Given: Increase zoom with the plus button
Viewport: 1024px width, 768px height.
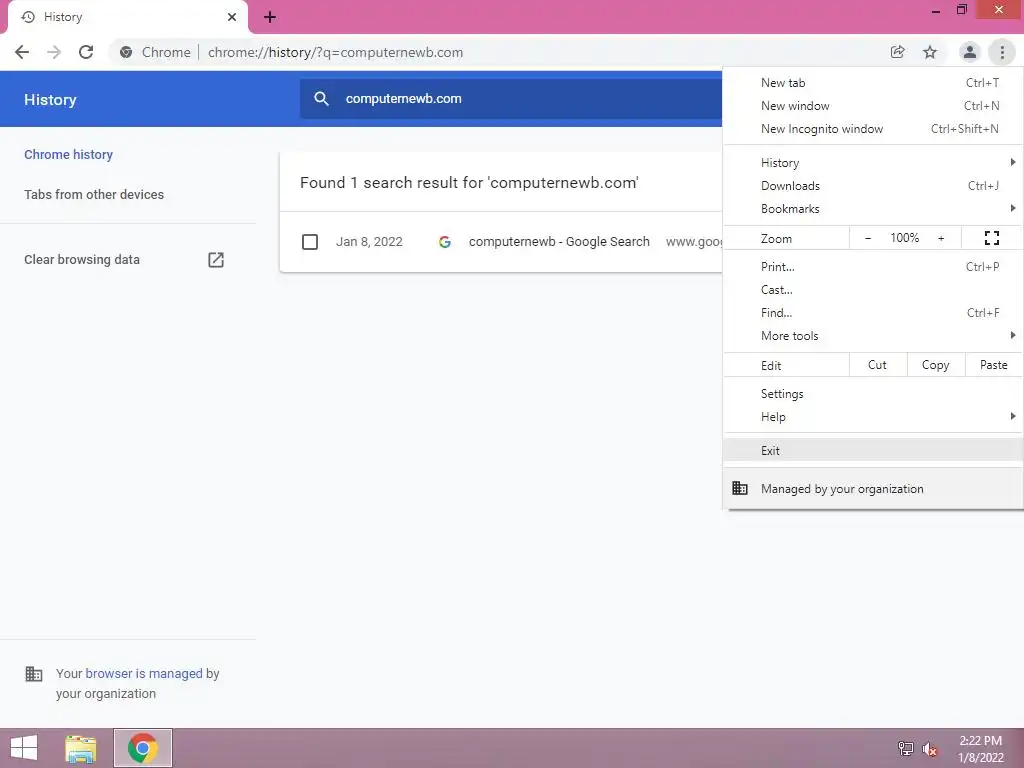Looking at the screenshot, I should click(x=941, y=238).
